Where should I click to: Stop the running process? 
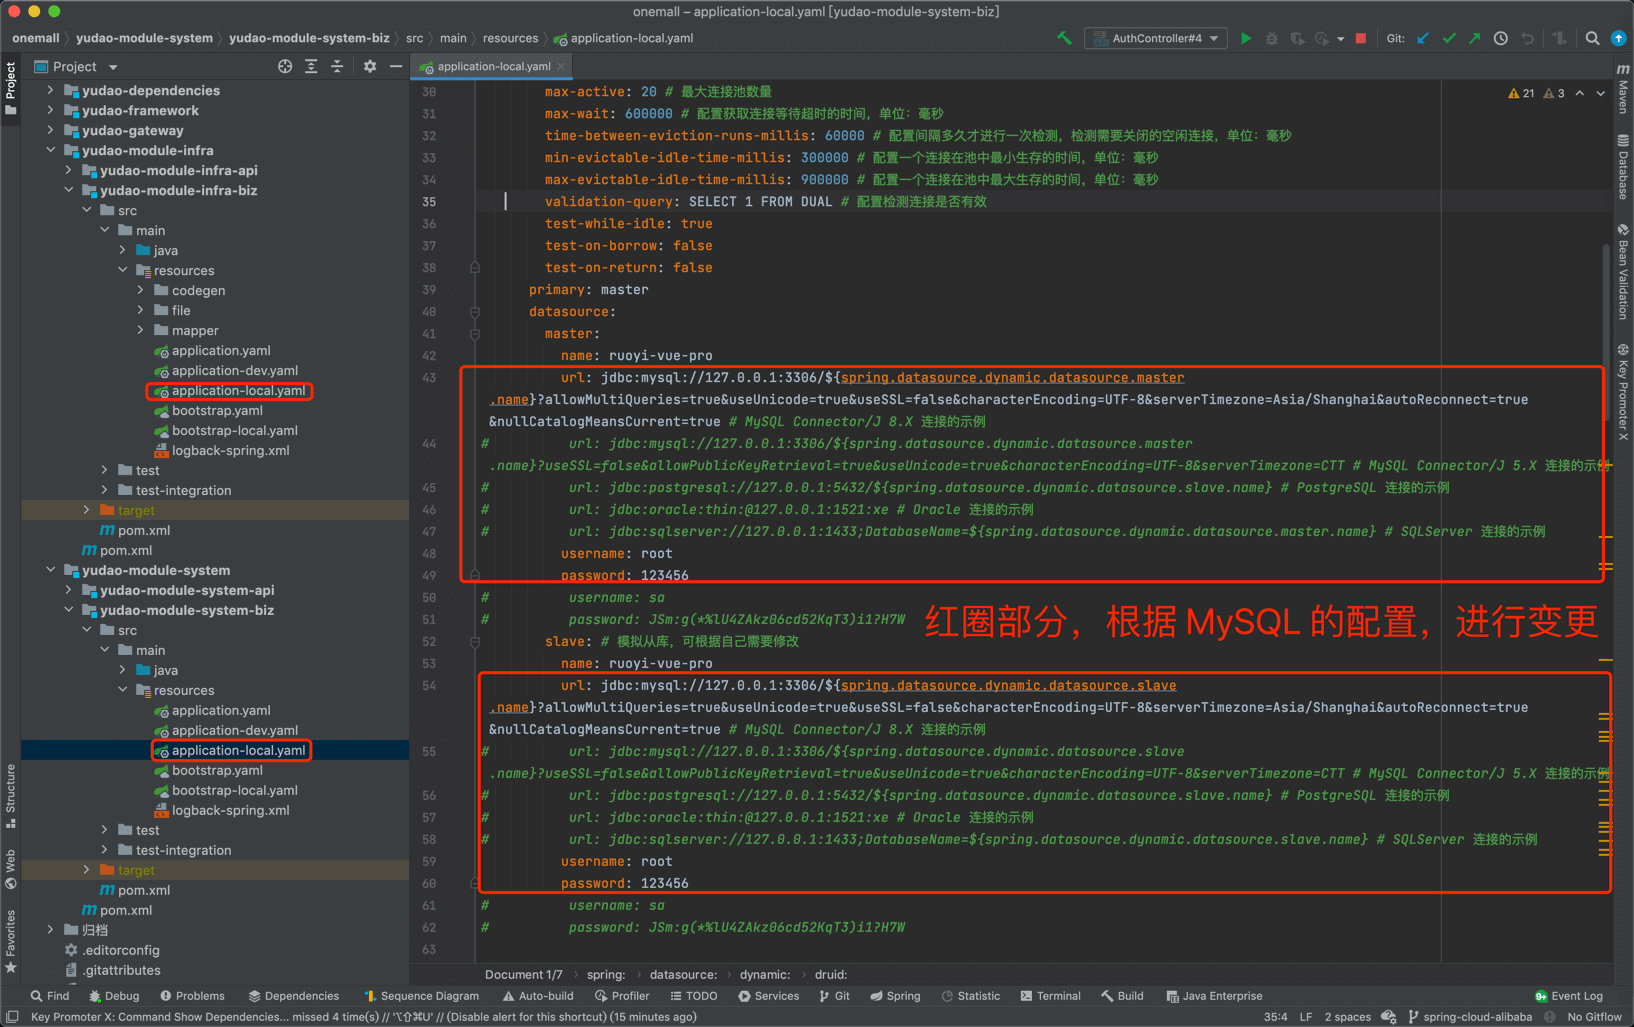tap(1360, 38)
